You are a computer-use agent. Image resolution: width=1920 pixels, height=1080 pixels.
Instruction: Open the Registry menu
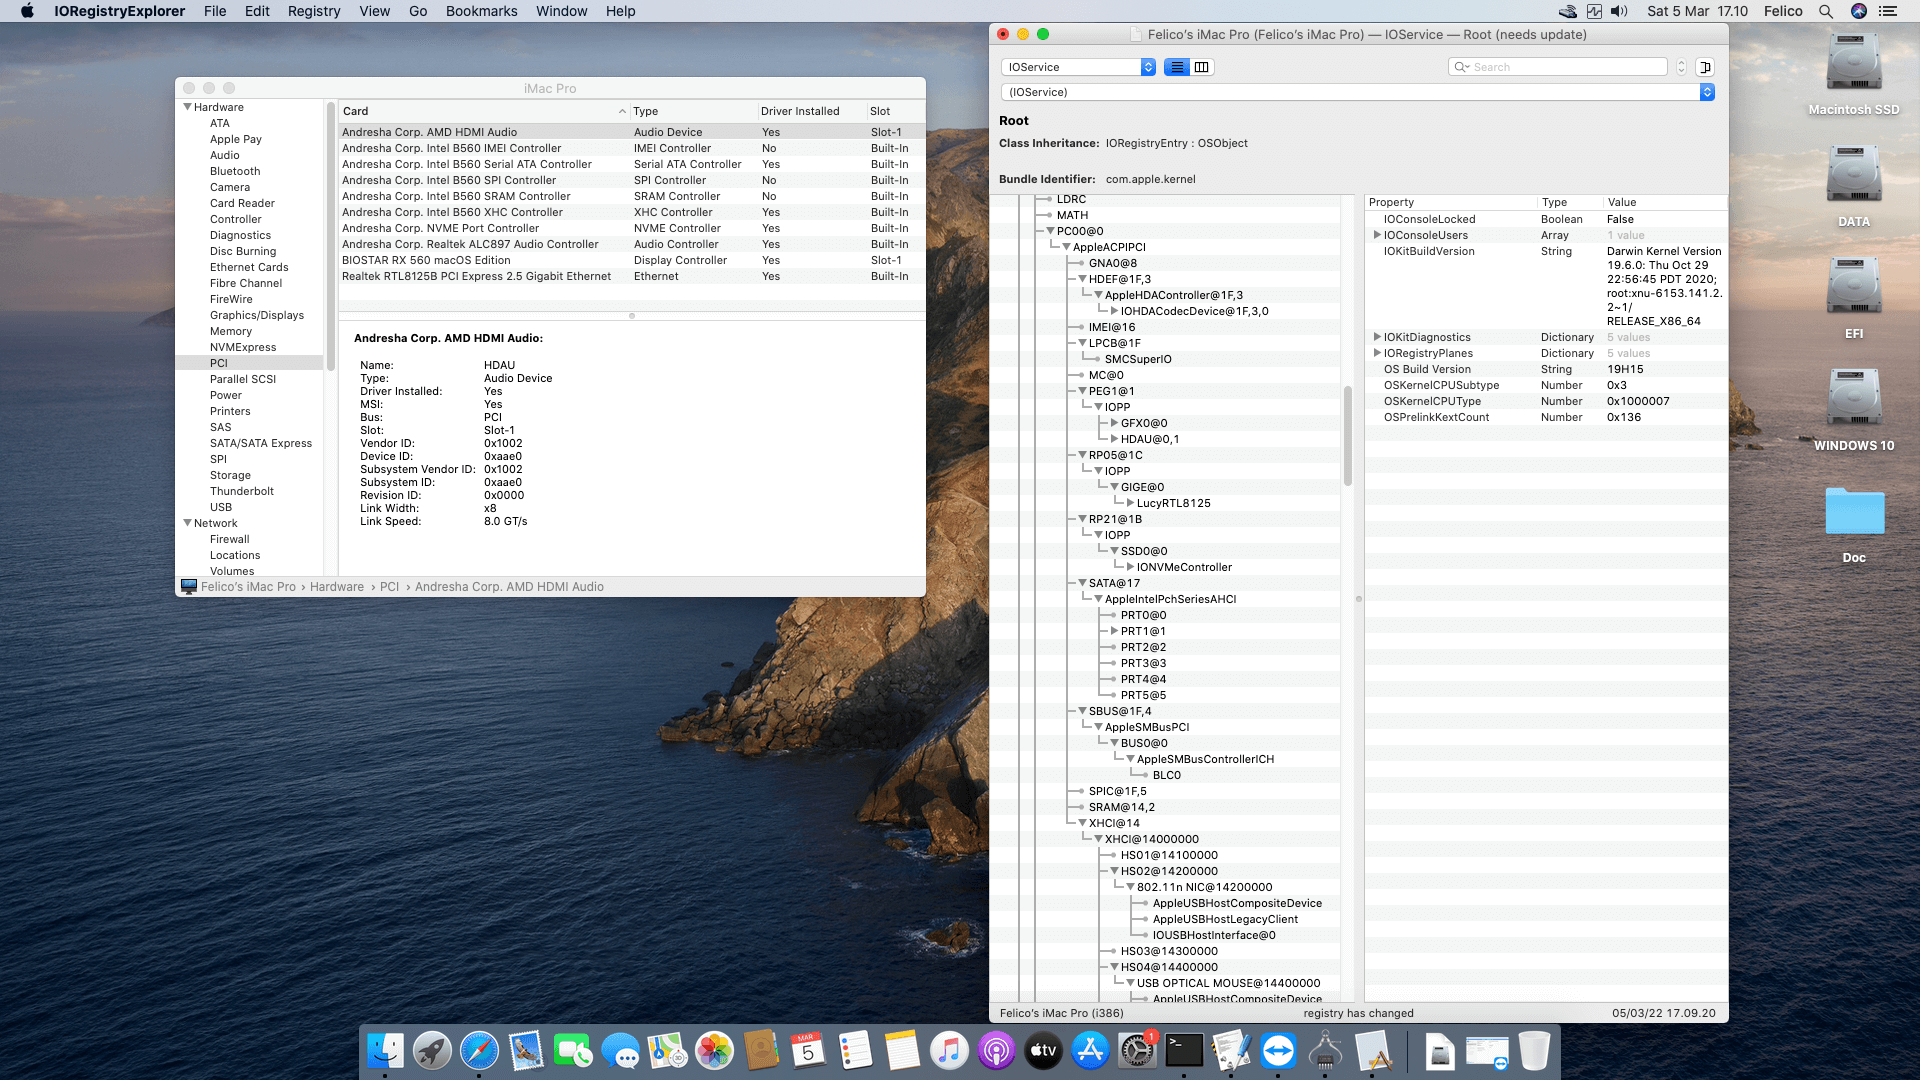click(314, 11)
